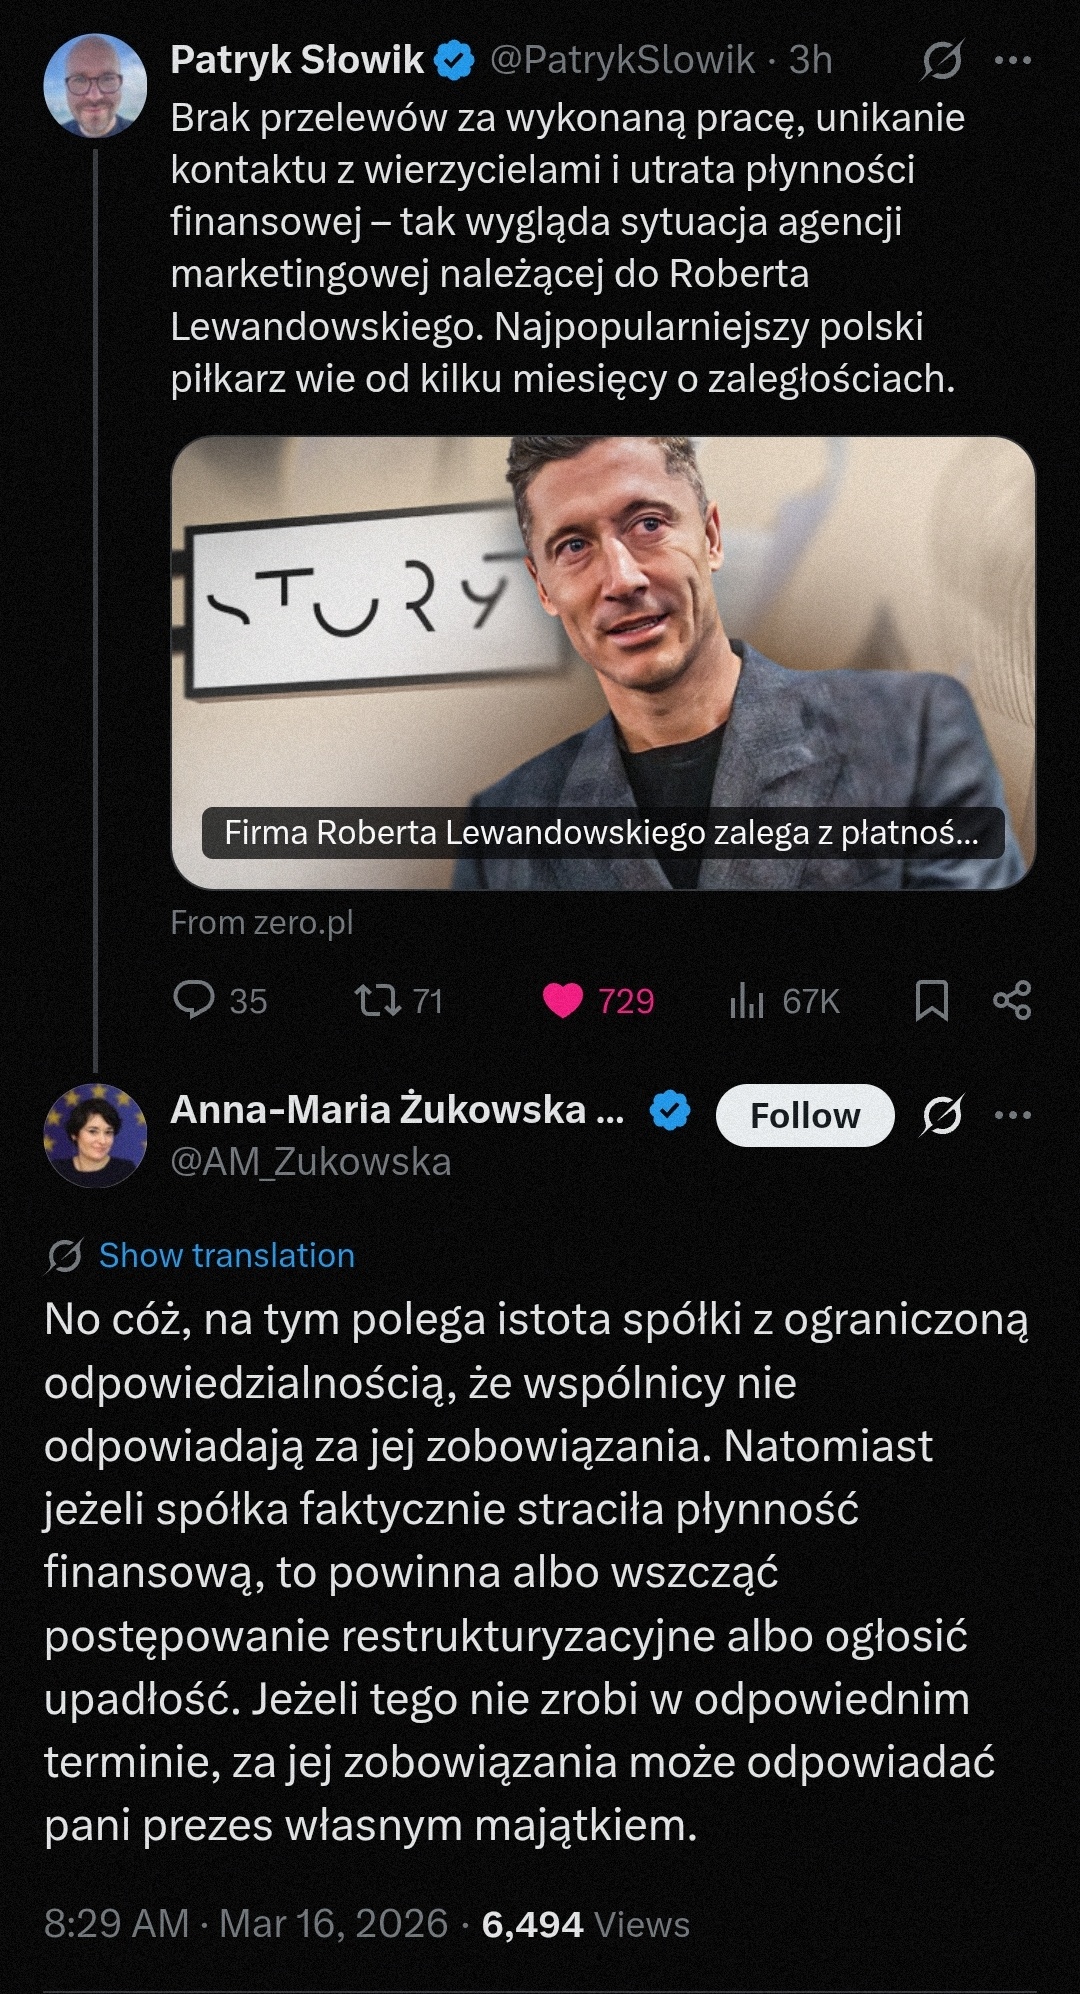Image resolution: width=1080 pixels, height=1994 pixels.
Task: Show translation of Żukowska's reply
Action: coord(227,1255)
